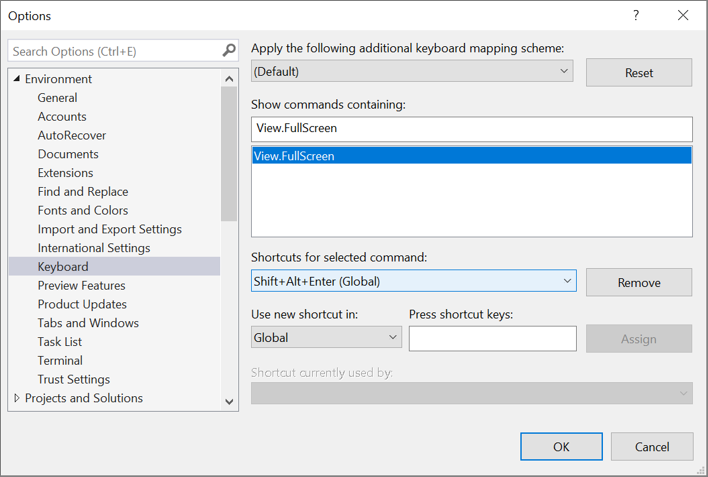
Task: Select Trust Settings page
Action: pyautogui.click(x=74, y=379)
